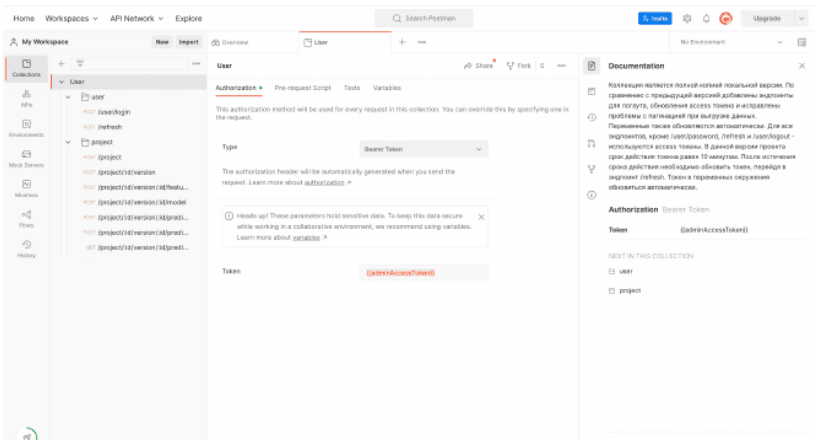Select the /user/login request
This screenshot has width=825, height=440.
coord(113,112)
